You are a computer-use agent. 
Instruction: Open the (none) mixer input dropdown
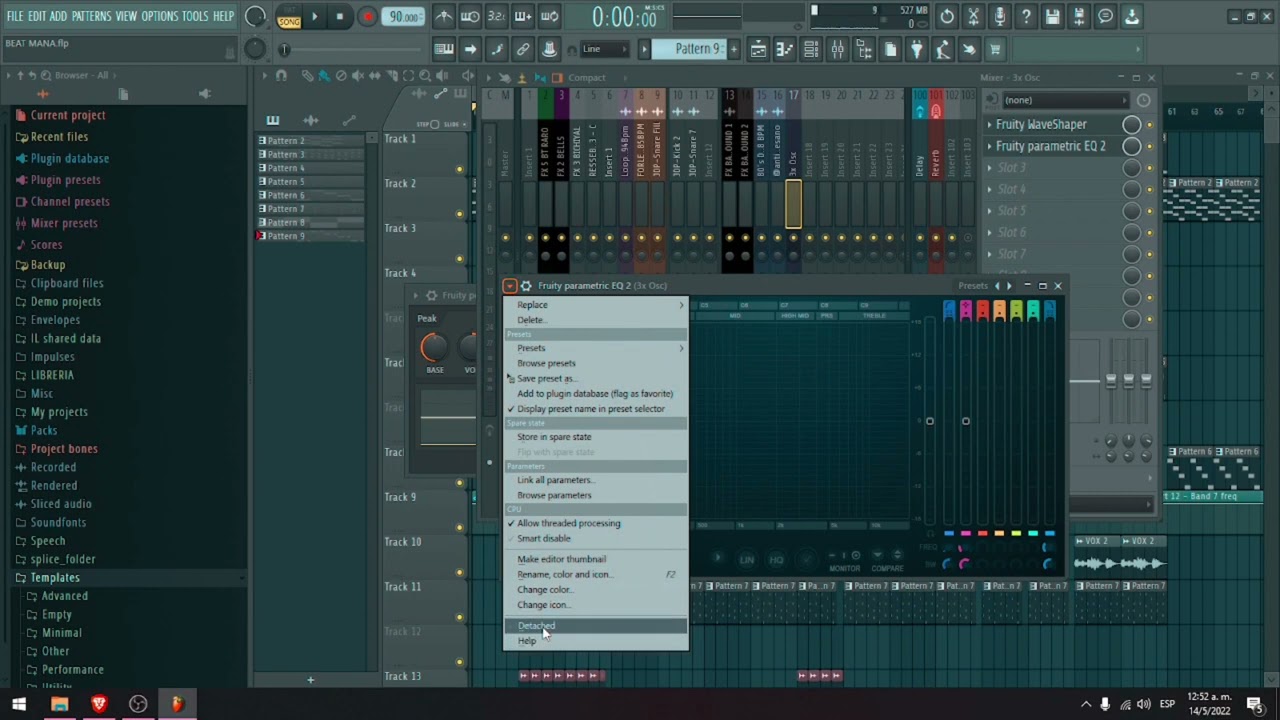coord(1066,100)
